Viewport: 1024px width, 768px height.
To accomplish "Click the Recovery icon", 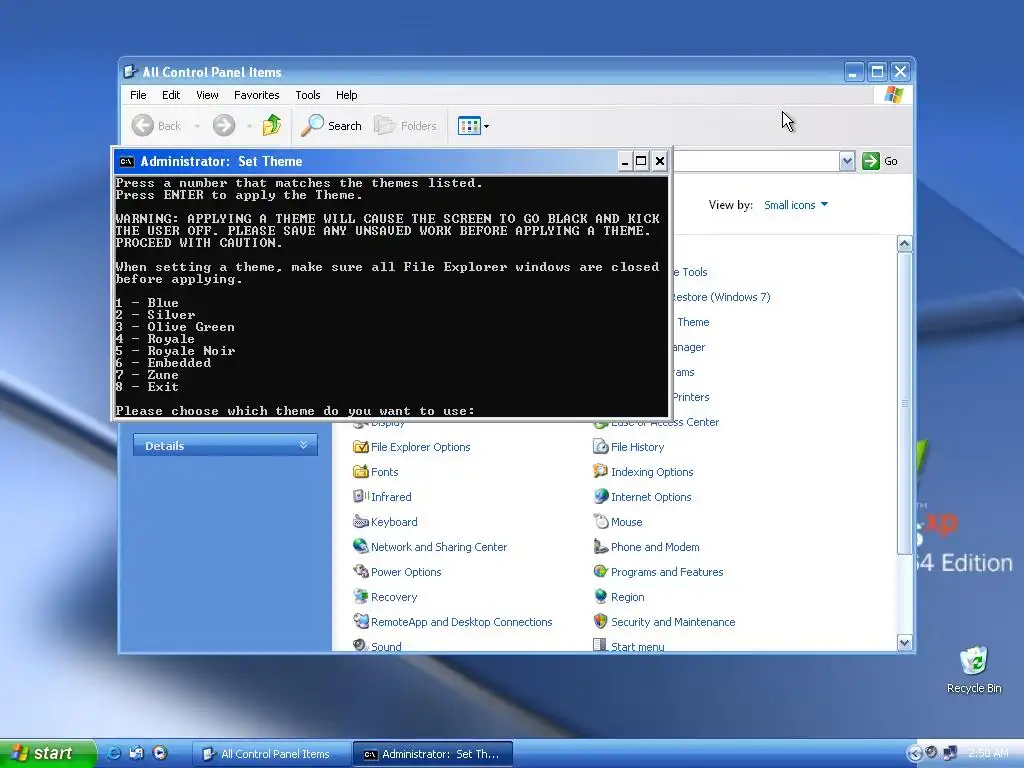I will pos(360,596).
